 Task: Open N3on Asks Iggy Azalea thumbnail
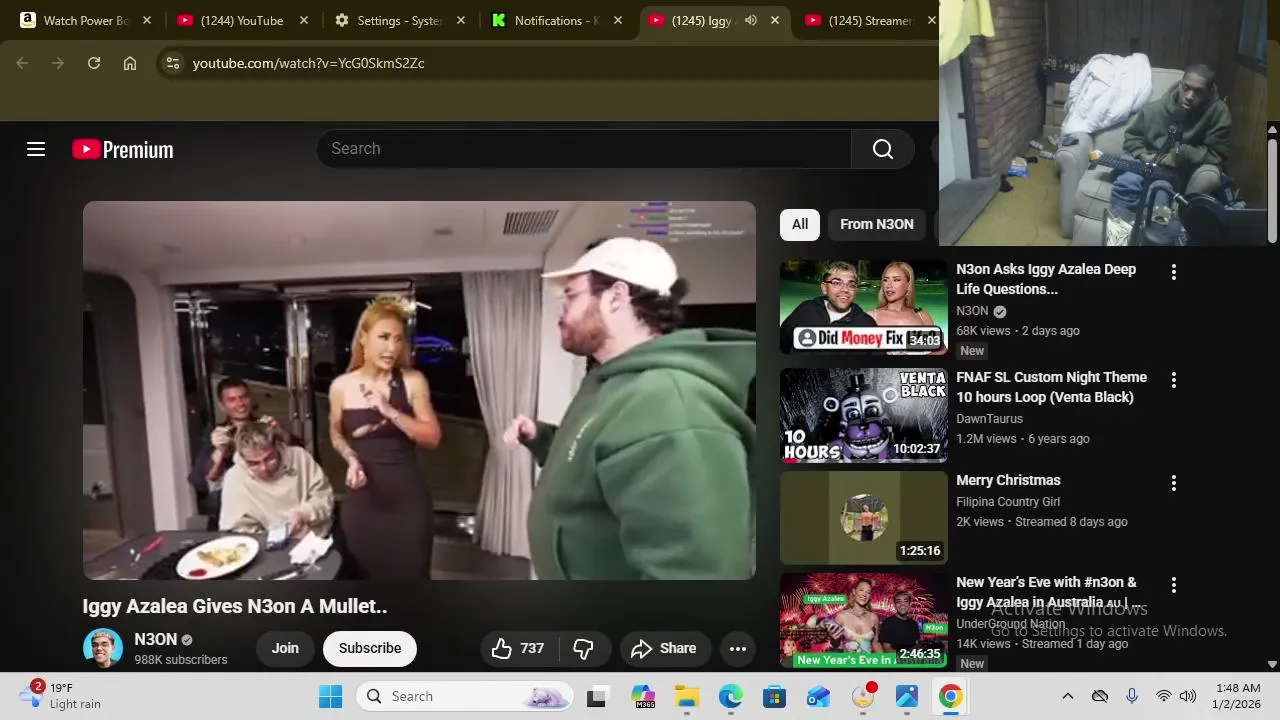click(864, 307)
